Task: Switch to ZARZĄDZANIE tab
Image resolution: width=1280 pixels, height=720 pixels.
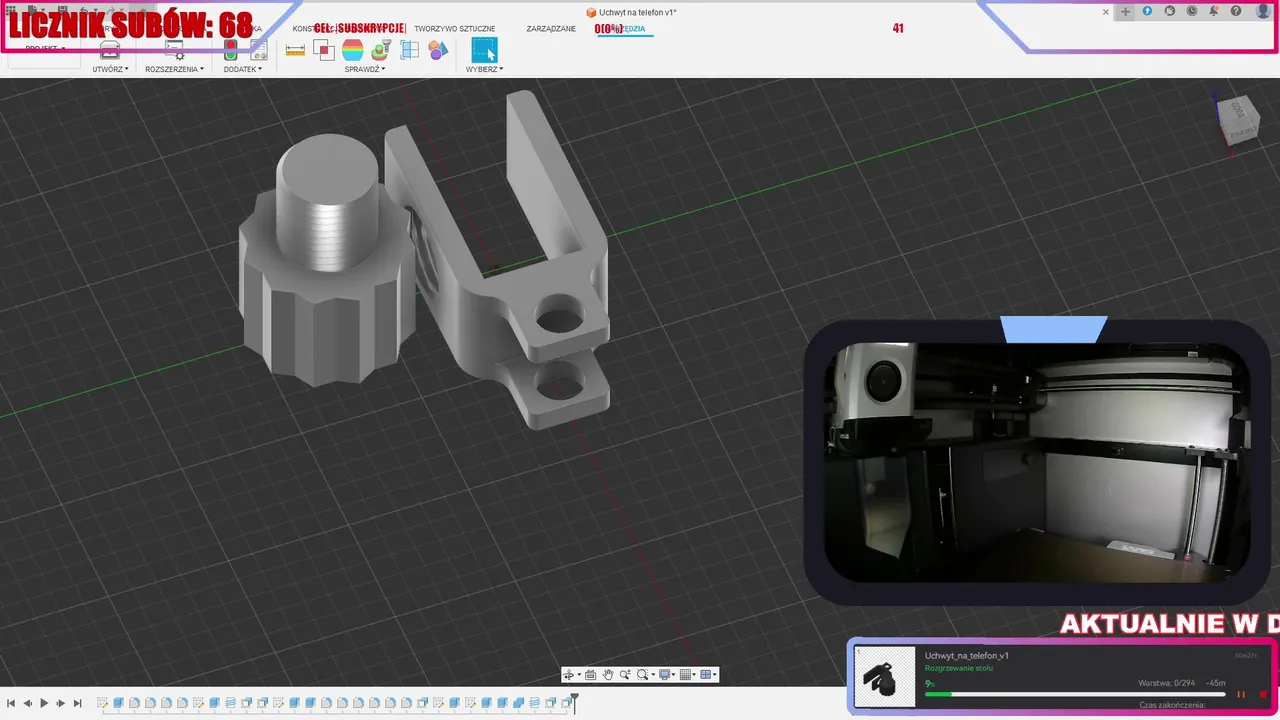Action: [x=551, y=29]
